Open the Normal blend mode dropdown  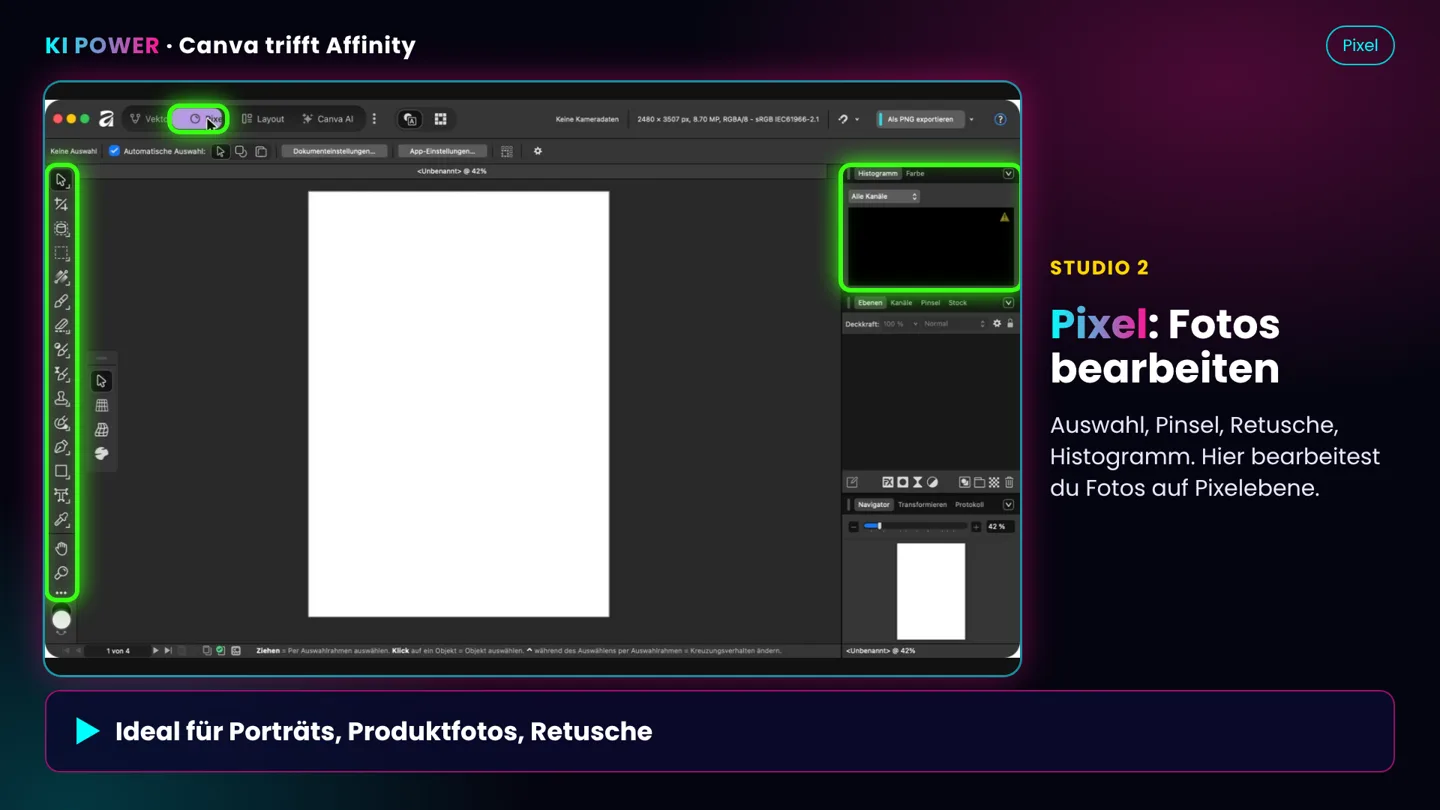coord(954,324)
